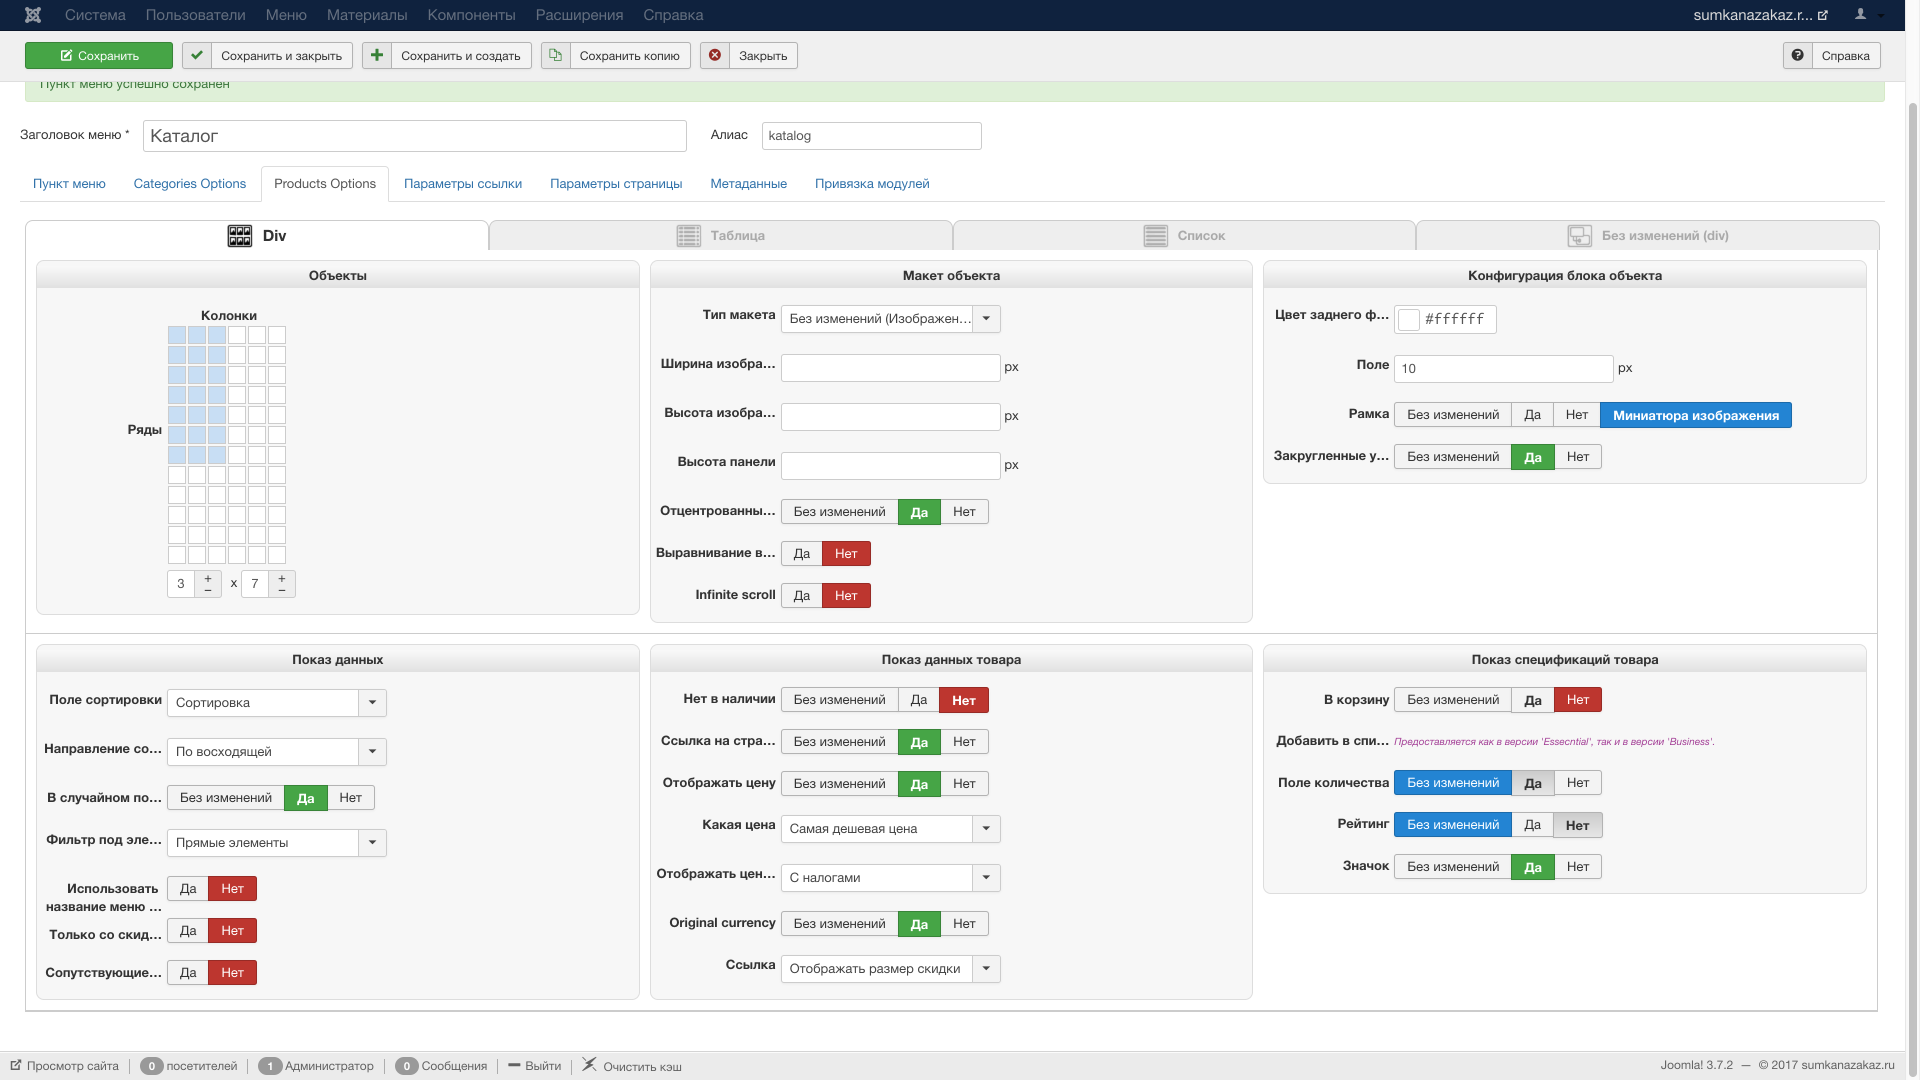This screenshot has width=1920, height=1080.
Task: Select the Список layout icon
Action: coord(1155,236)
